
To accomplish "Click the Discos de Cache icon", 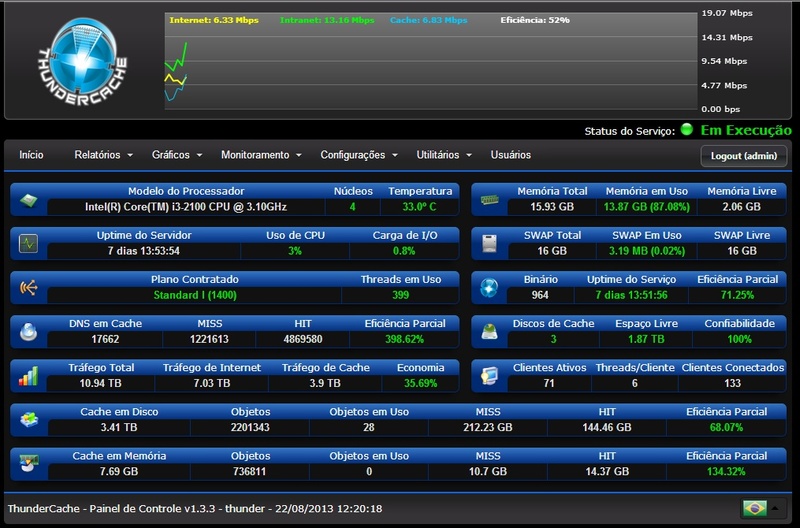I will tap(489, 332).
